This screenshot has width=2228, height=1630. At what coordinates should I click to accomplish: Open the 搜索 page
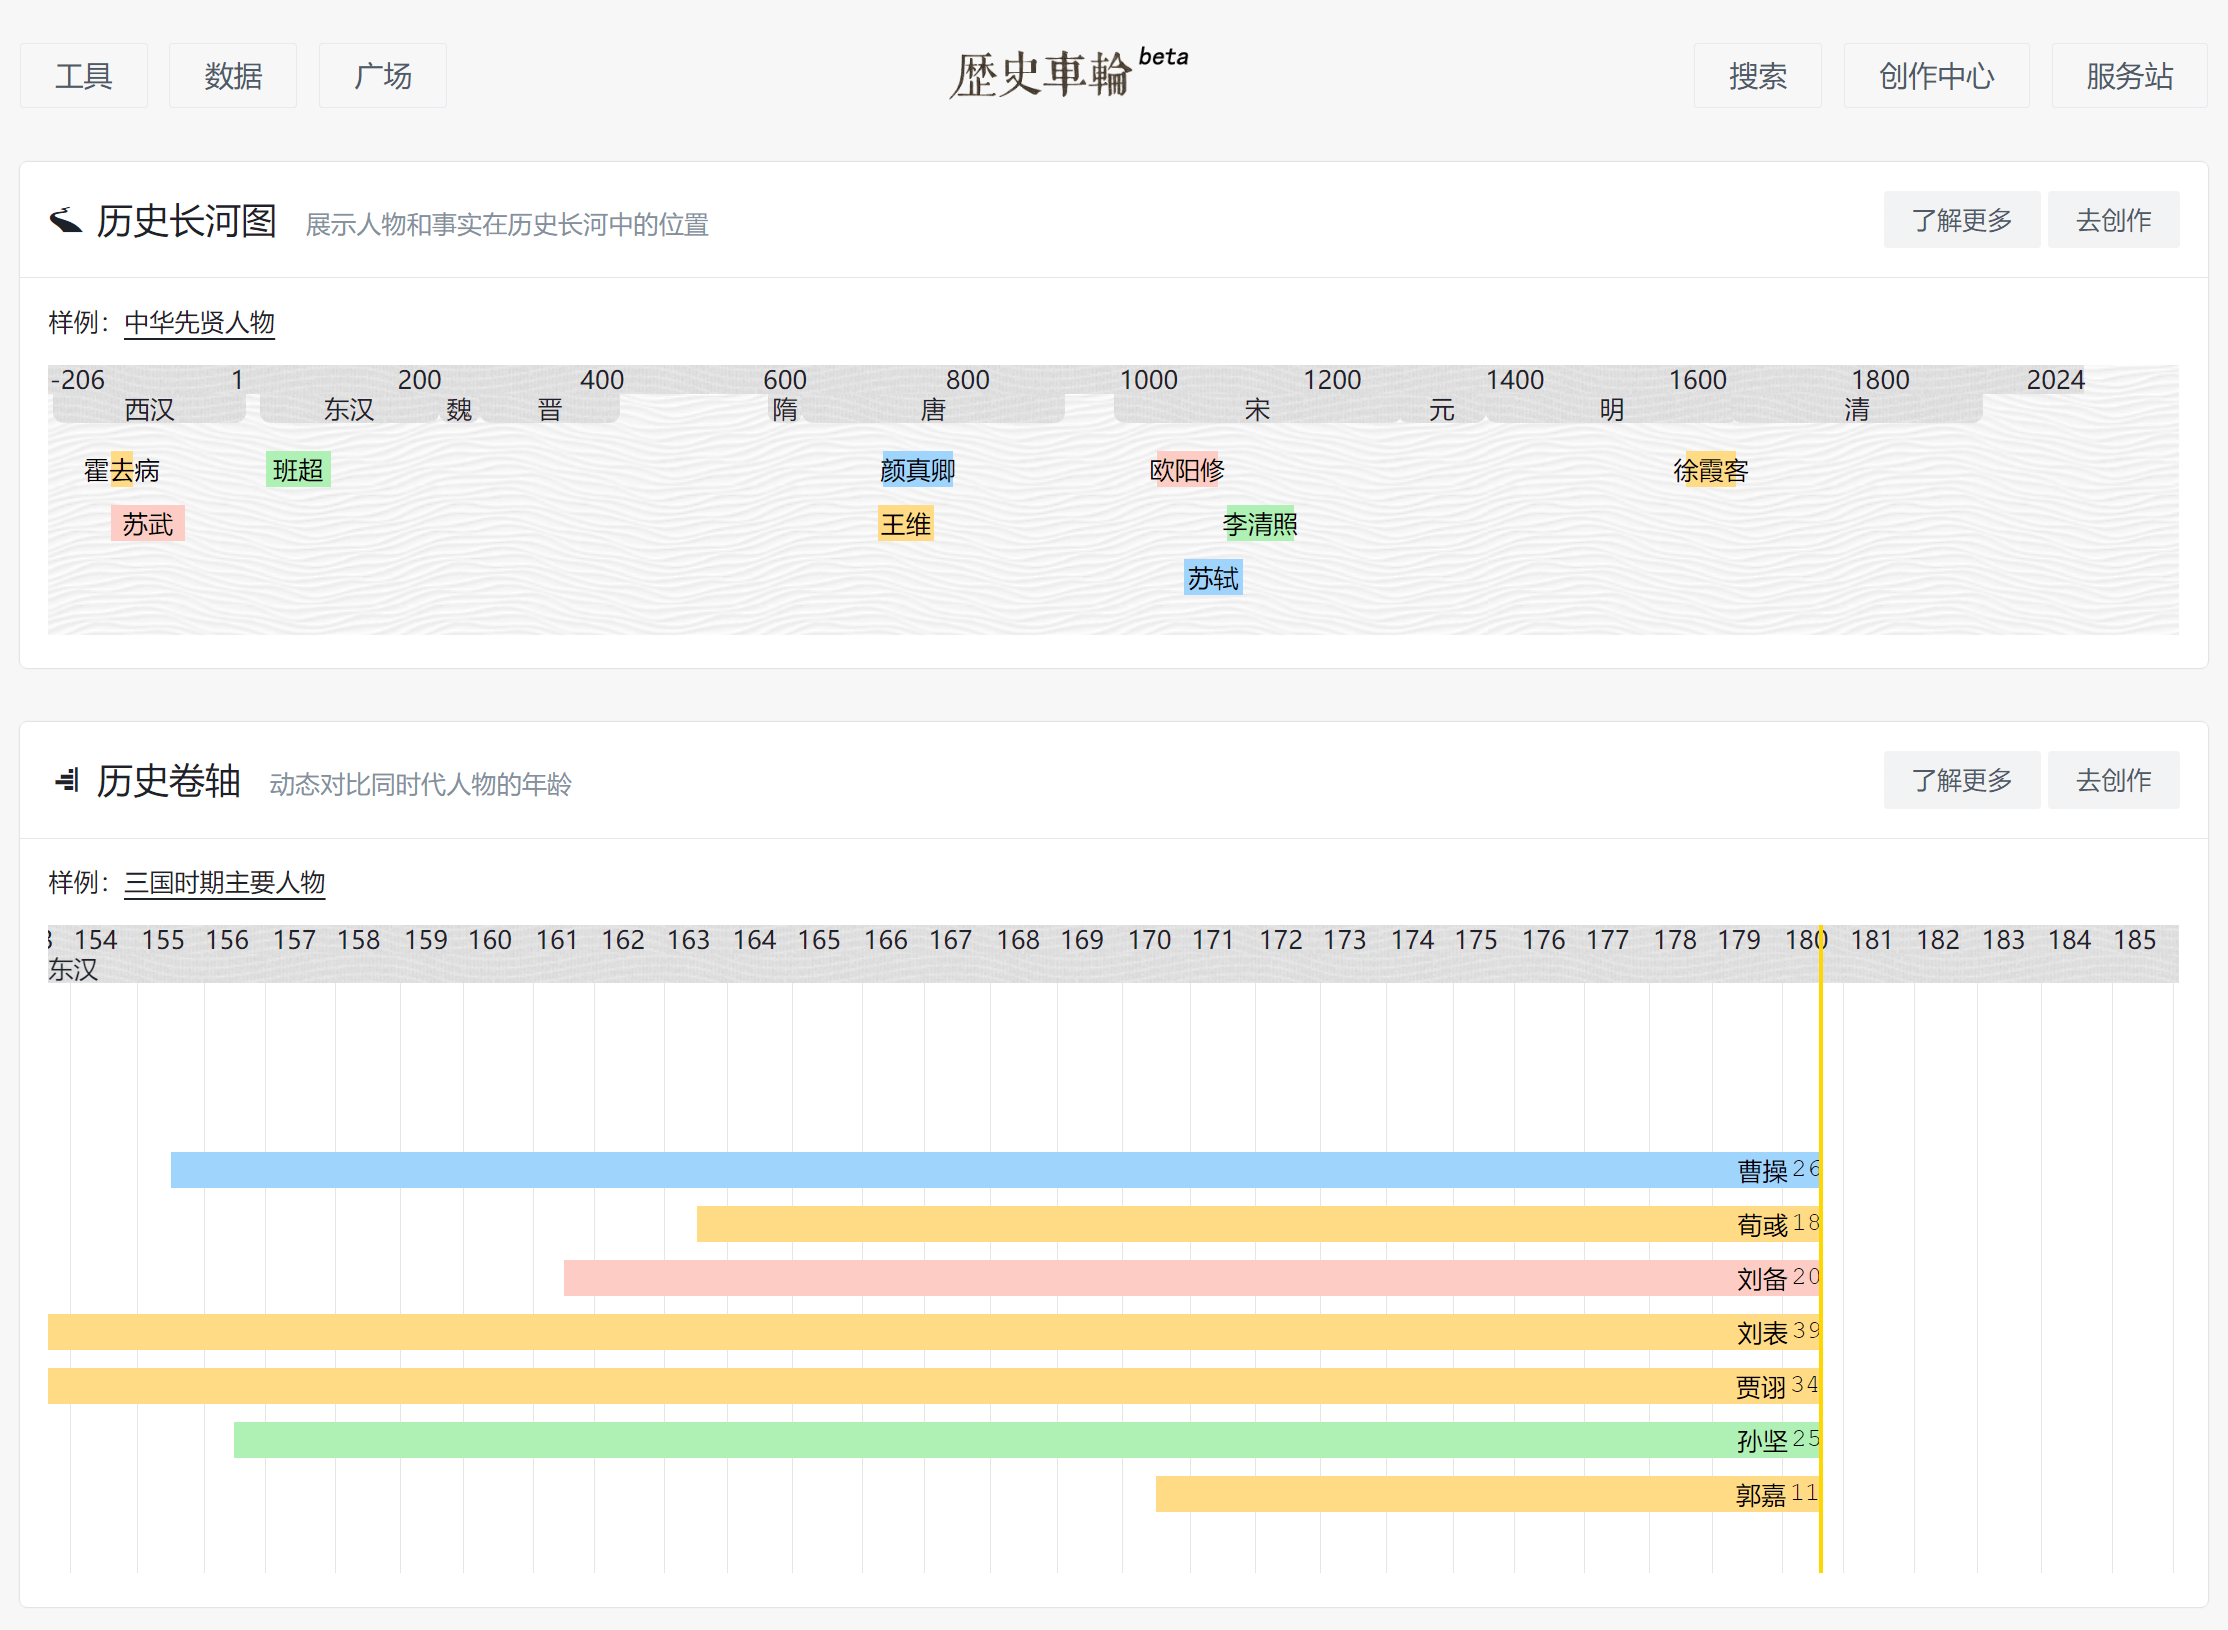coord(1757,76)
